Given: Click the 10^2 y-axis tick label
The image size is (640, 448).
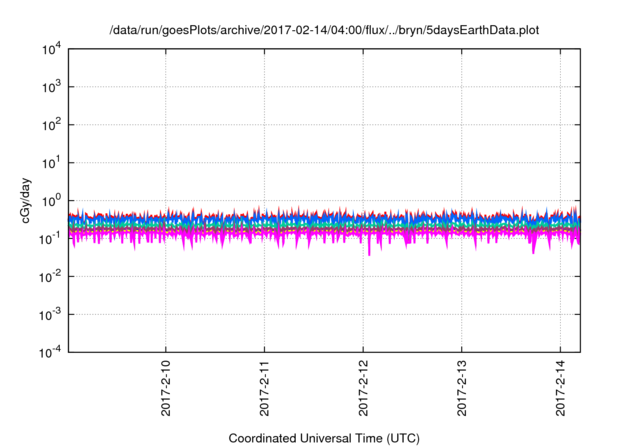Looking at the screenshot, I should point(51,125).
